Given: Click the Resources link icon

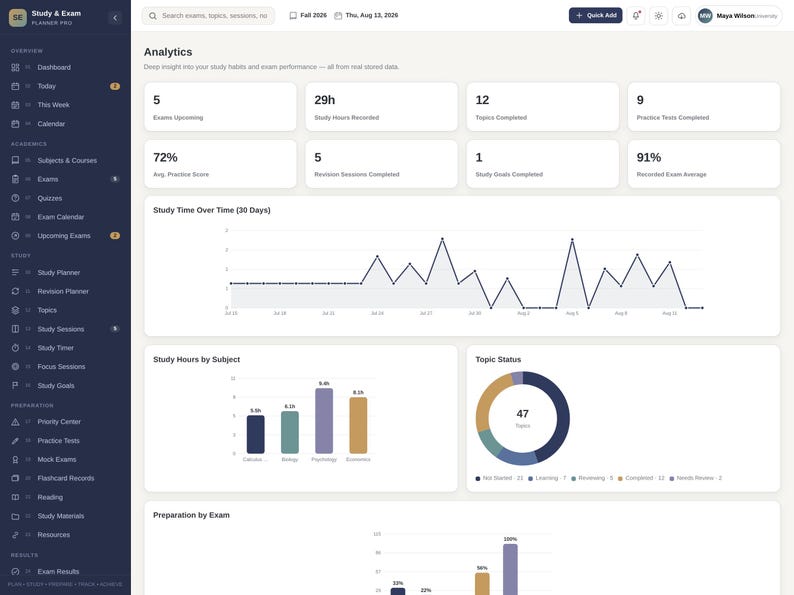Looking at the screenshot, I should (15, 535).
